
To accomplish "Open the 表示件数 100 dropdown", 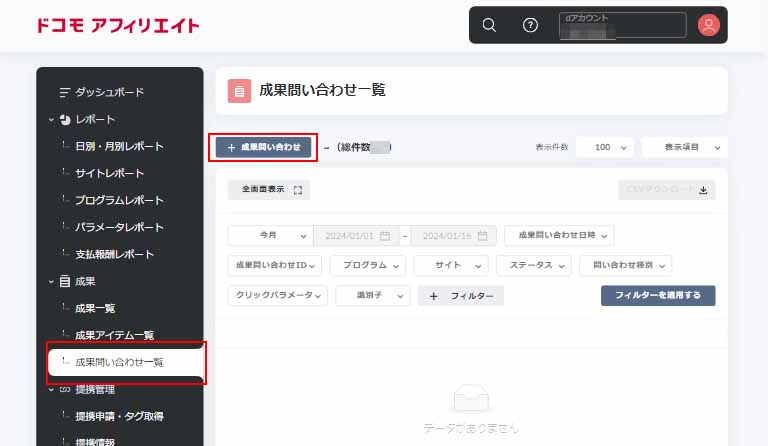I will pyautogui.click(x=605, y=147).
